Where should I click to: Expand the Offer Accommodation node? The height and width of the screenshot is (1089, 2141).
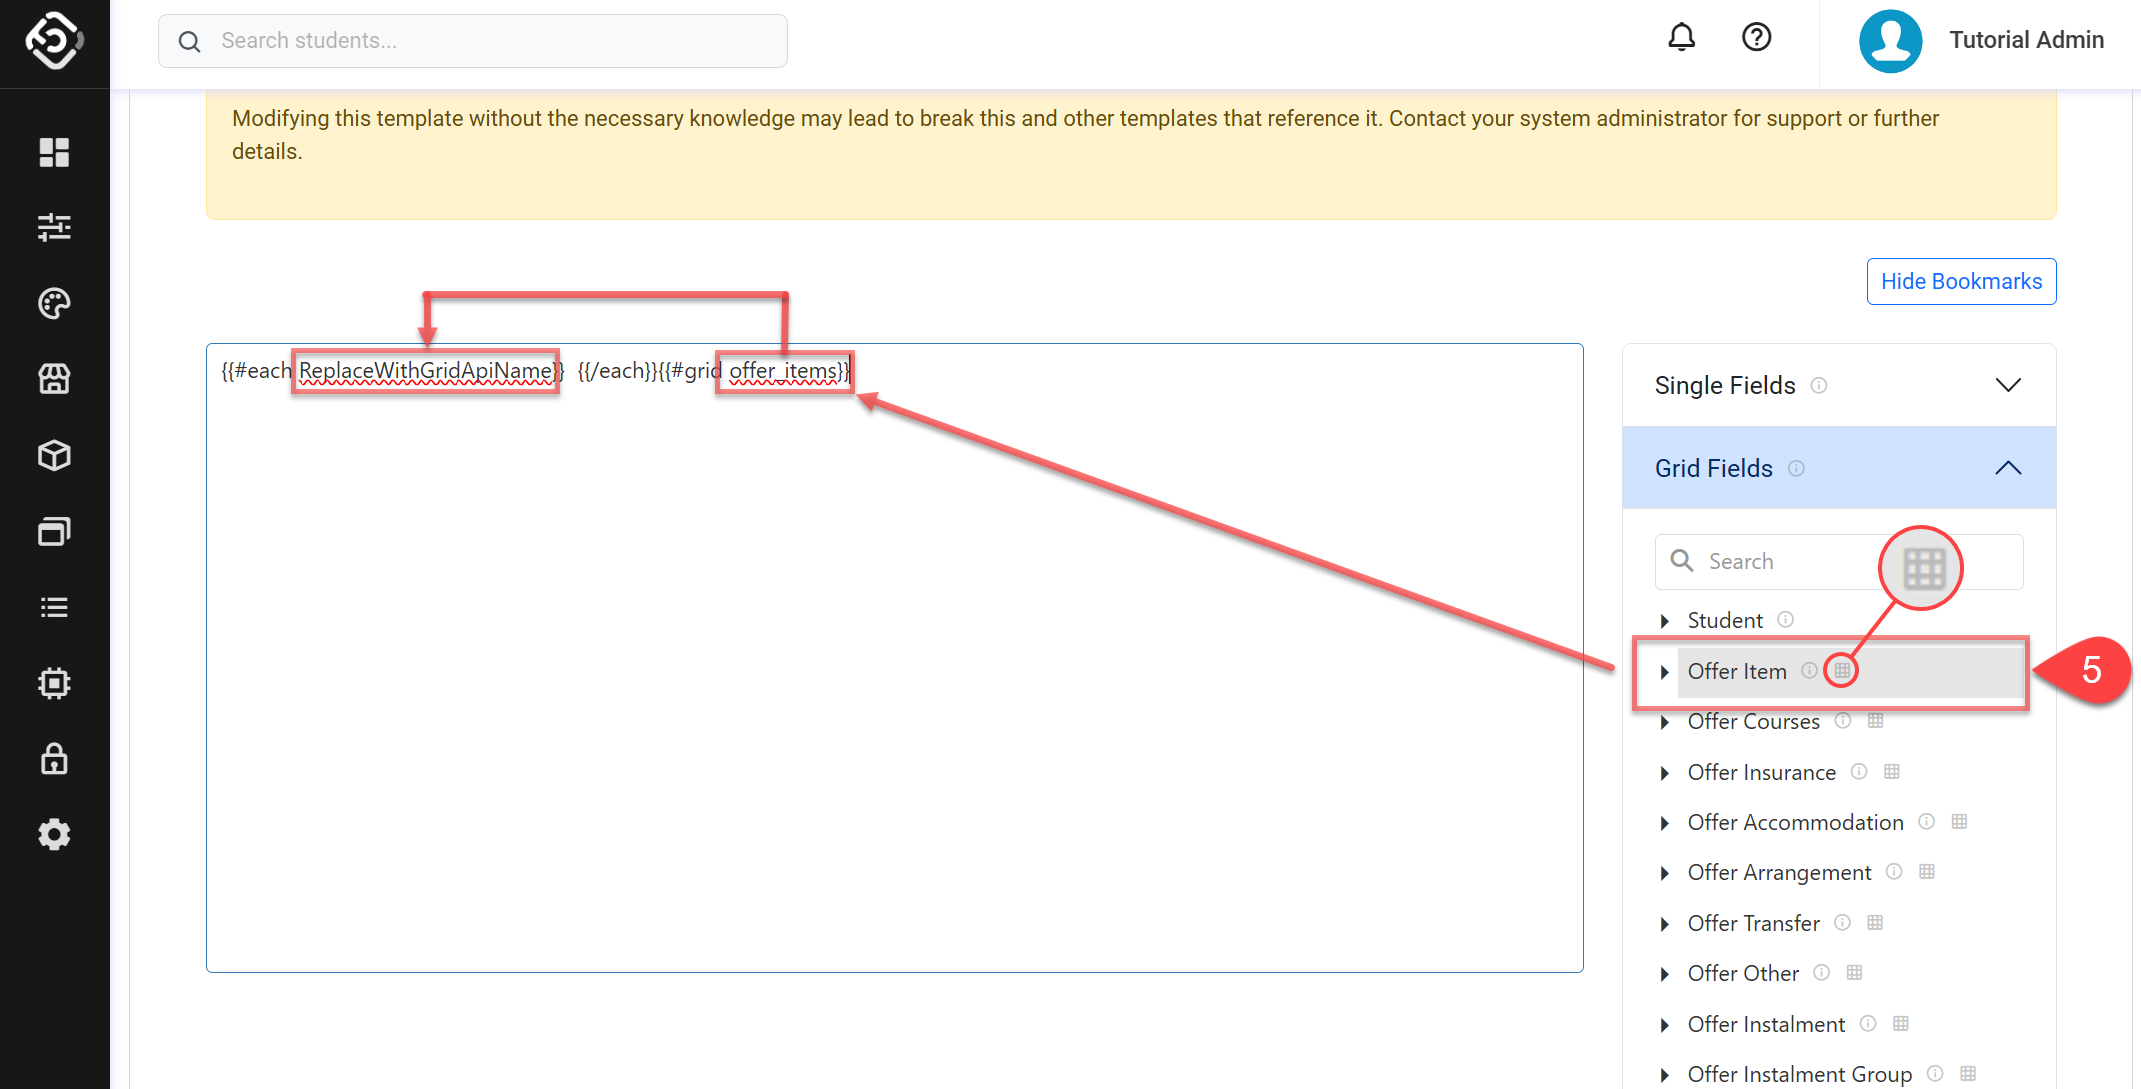[x=1664, y=823]
